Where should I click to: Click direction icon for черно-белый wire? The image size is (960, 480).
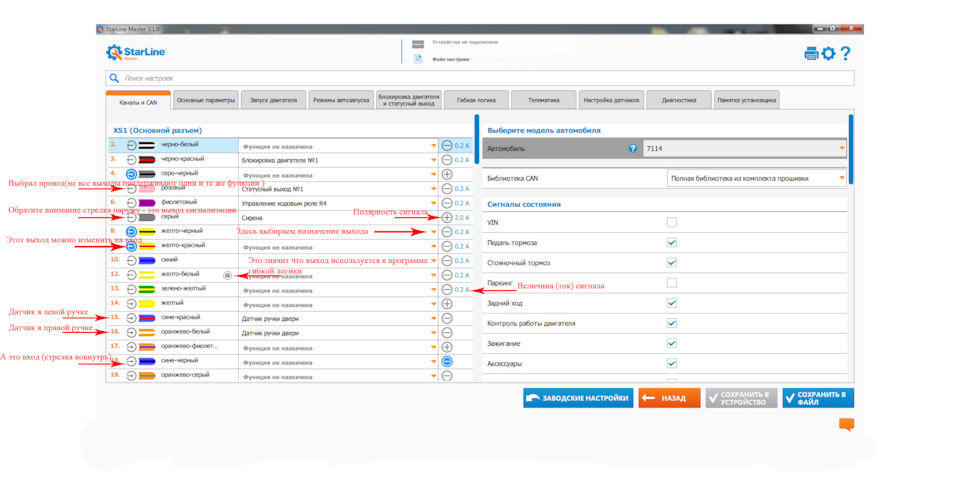pos(131,146)
